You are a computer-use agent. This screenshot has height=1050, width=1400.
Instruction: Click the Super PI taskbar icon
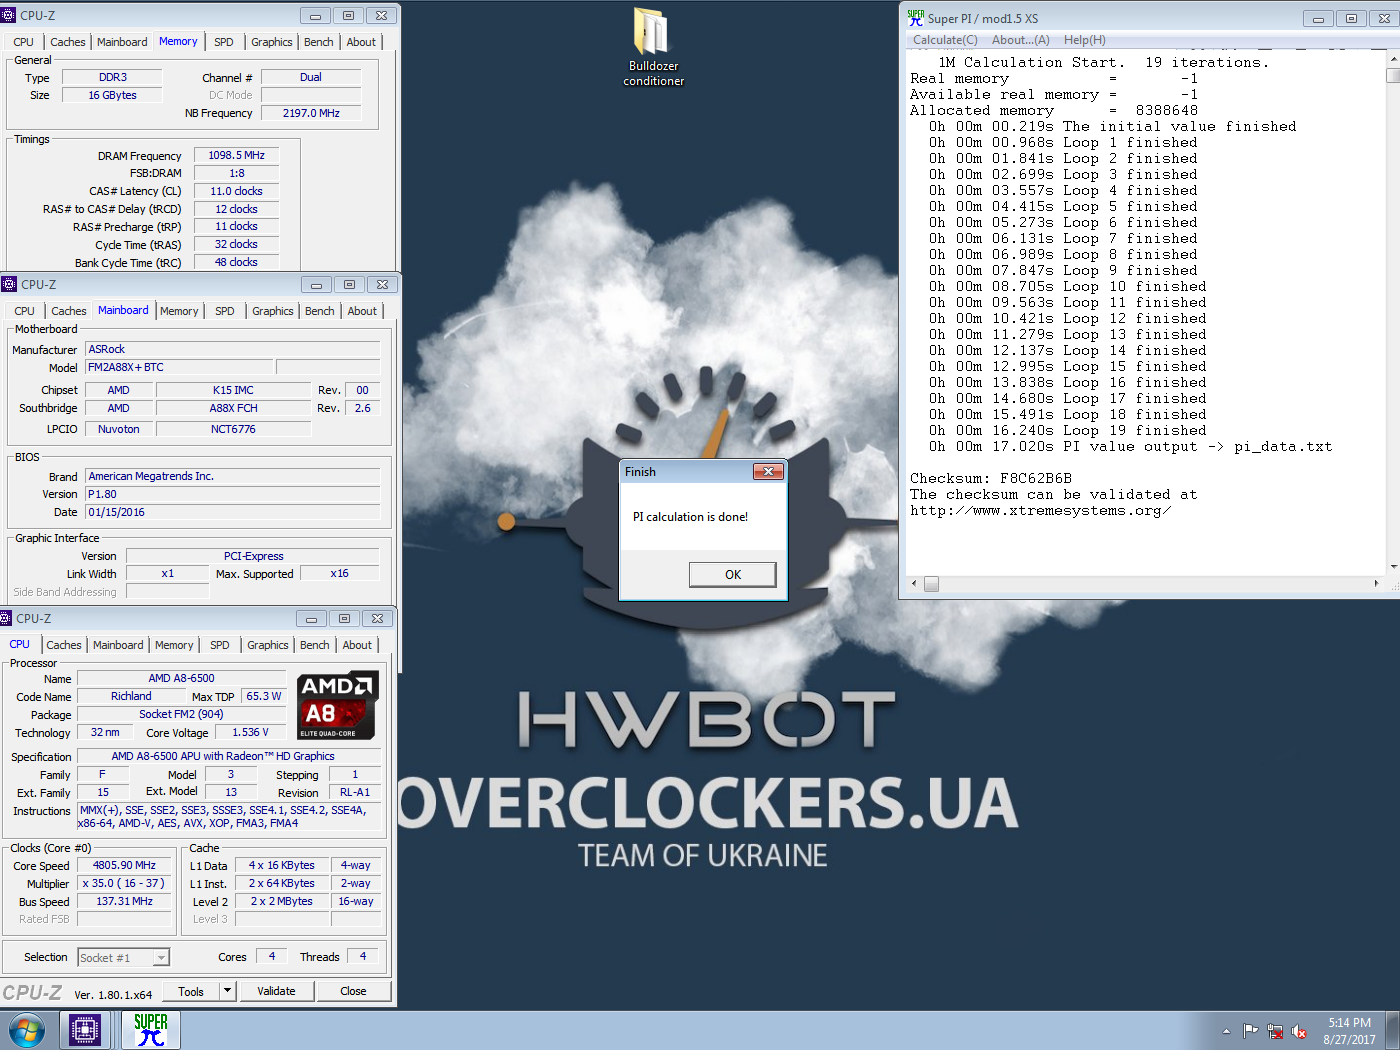tap(151, 1030)
